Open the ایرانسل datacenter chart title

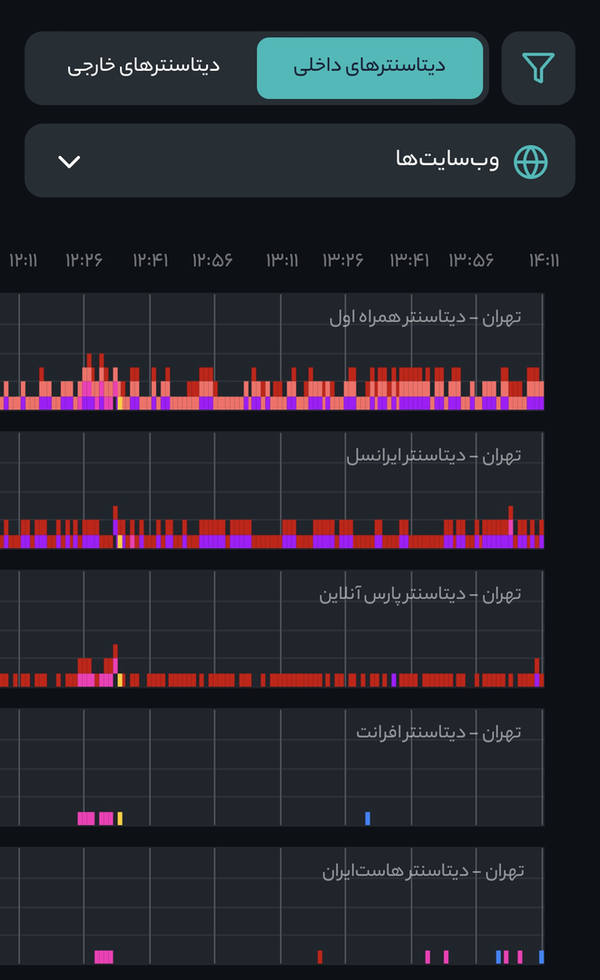coord(434,456)
